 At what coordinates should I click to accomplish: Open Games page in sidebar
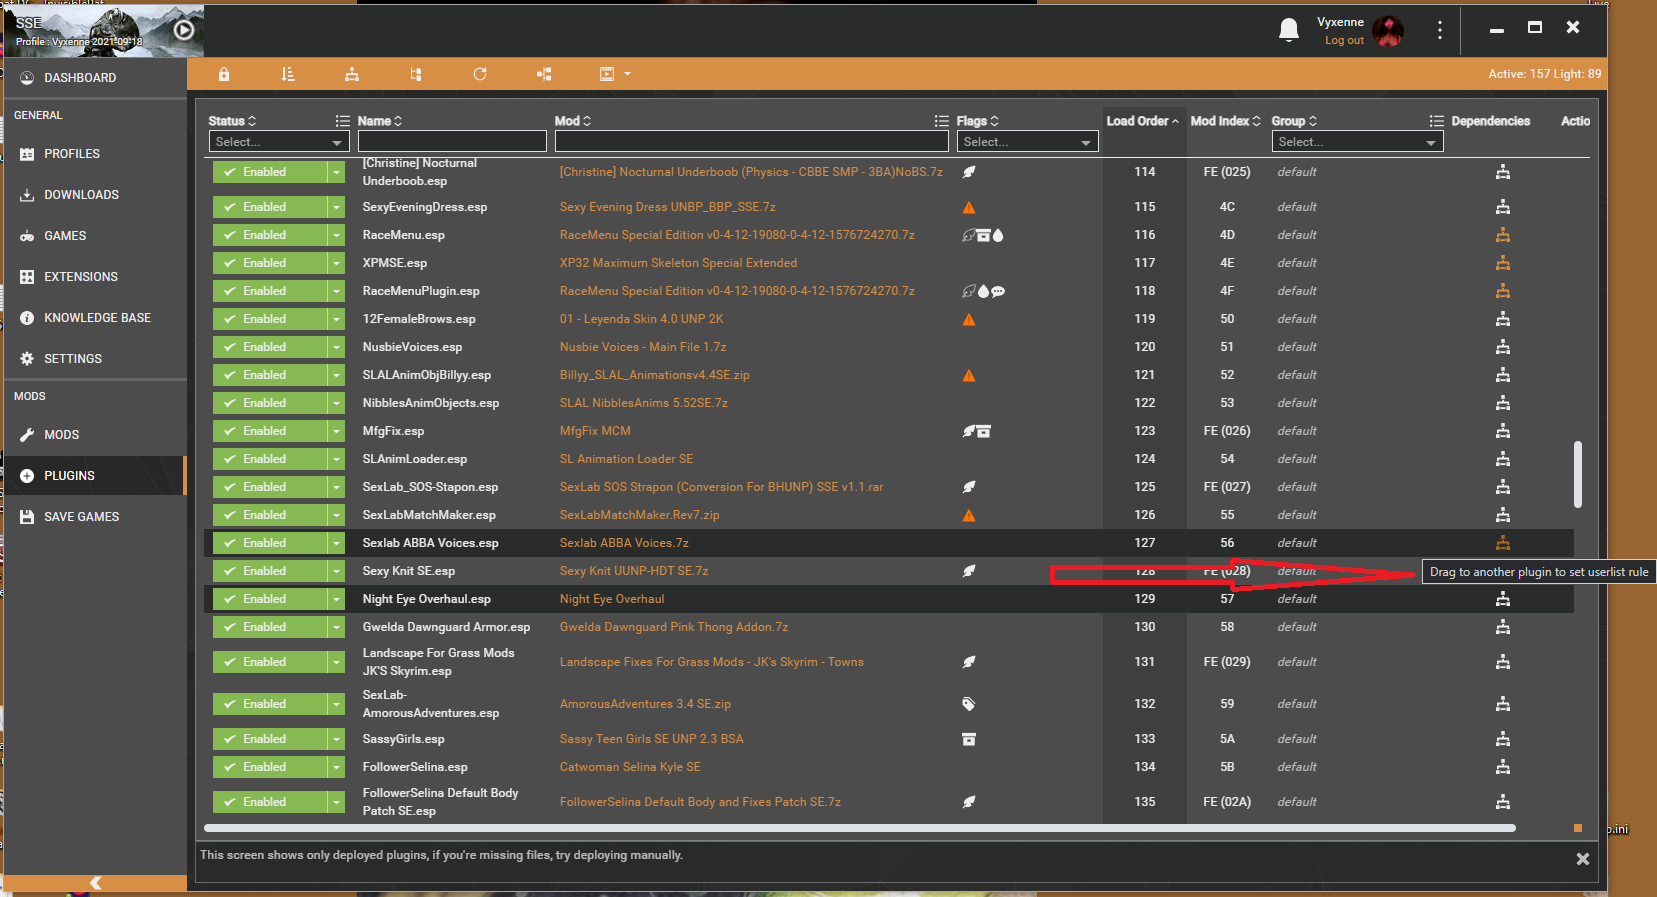95,236
